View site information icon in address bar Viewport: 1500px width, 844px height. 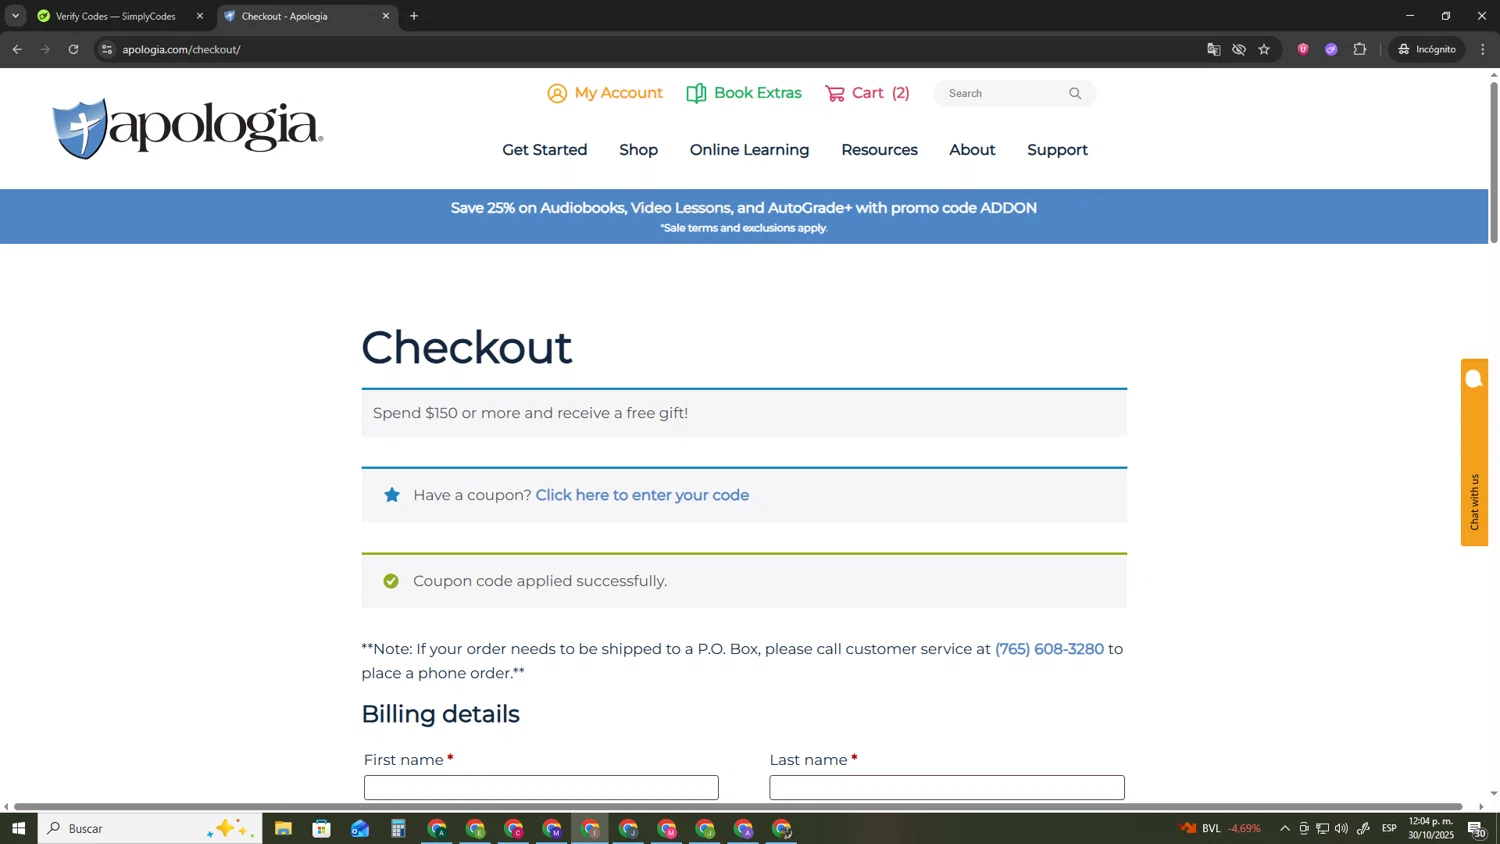(107, 49)
